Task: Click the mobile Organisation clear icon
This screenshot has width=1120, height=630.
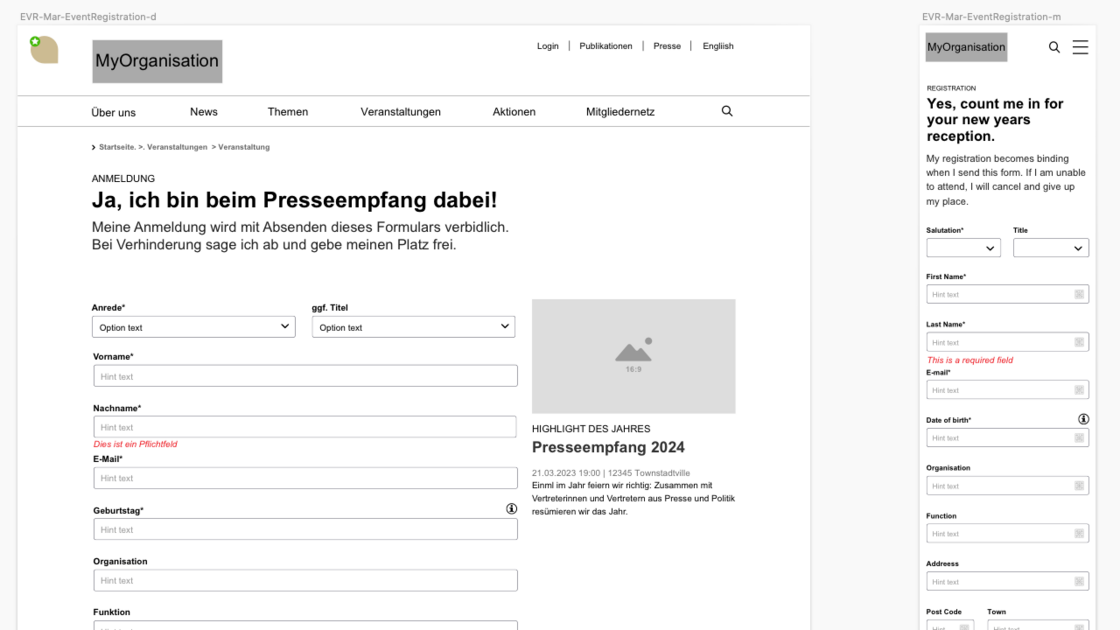Action: [1079, 486]
